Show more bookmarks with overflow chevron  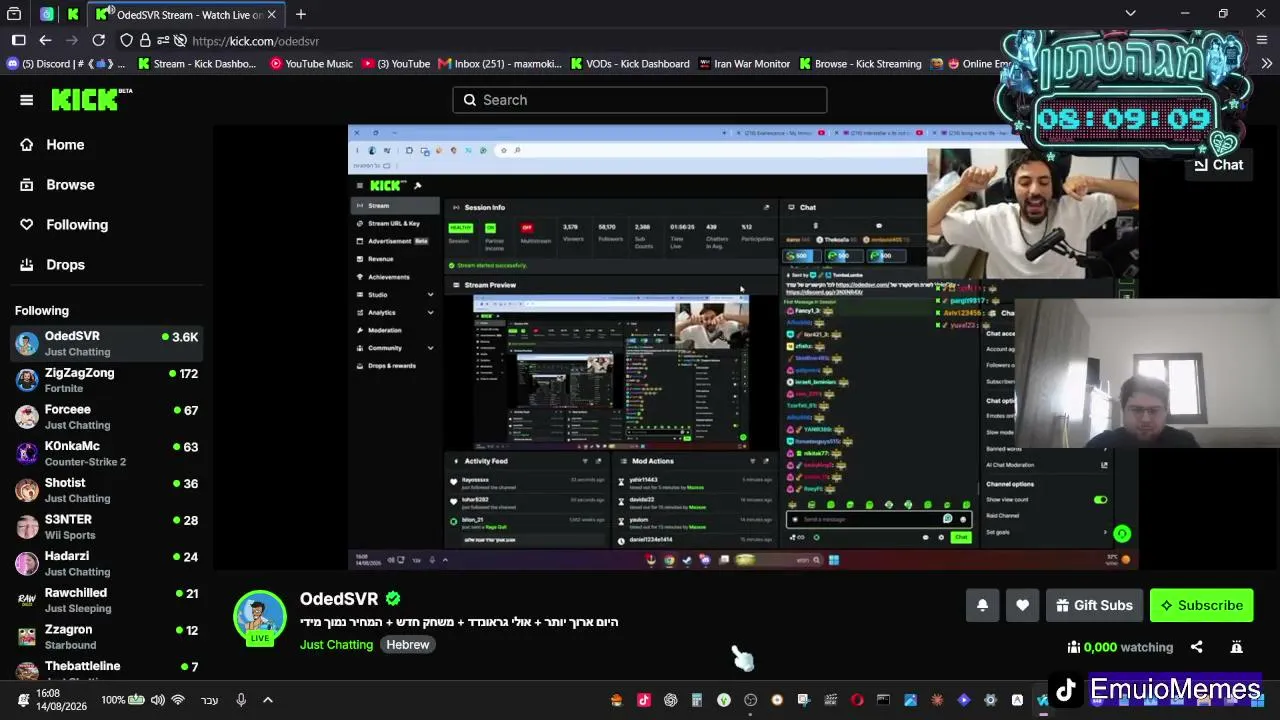[1266, 64]
